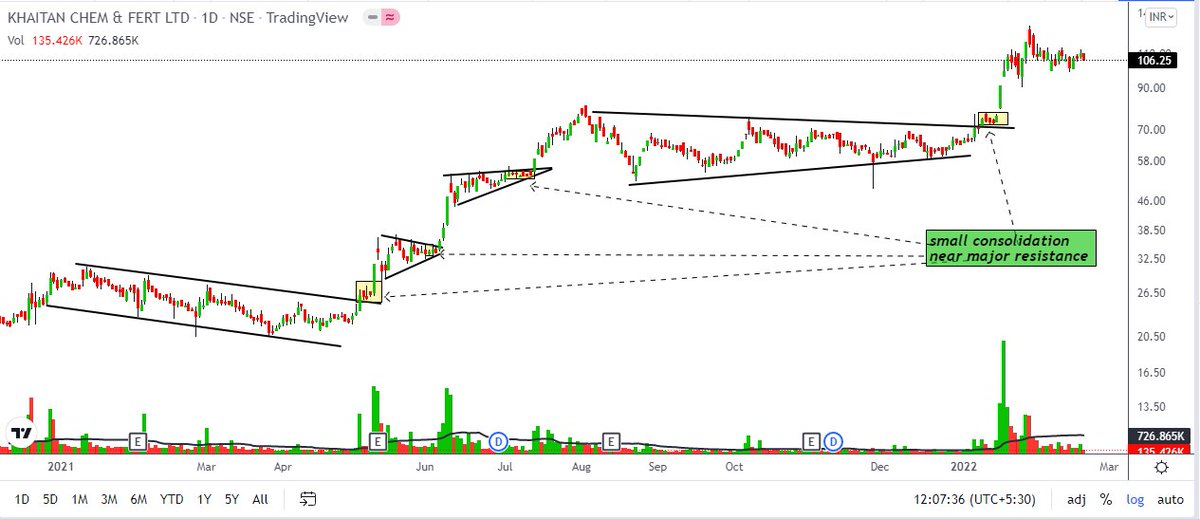Click the earnings E marker near mid-August

click(x=610, y=440)
